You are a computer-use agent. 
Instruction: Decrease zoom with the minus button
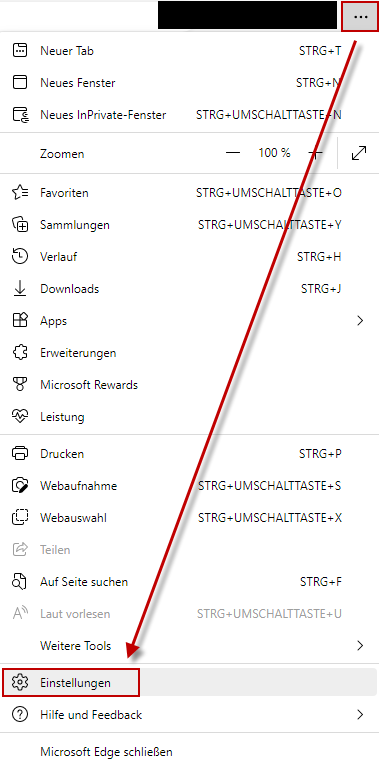[233, 153]
